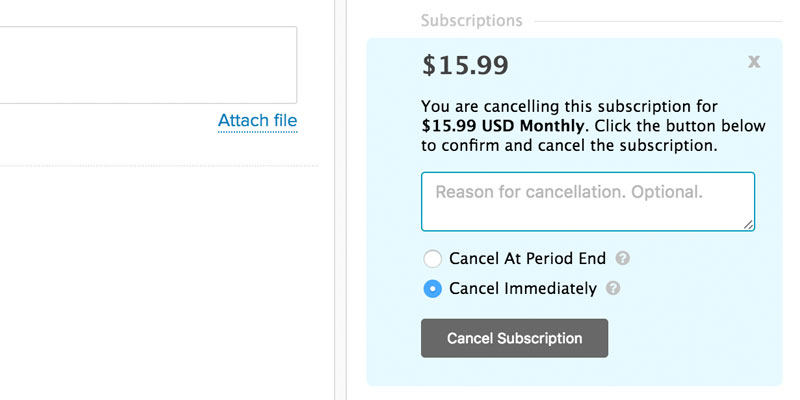800x400 pixels.
Task: Open the Attach file link
Action: click(x=258, y=121)
